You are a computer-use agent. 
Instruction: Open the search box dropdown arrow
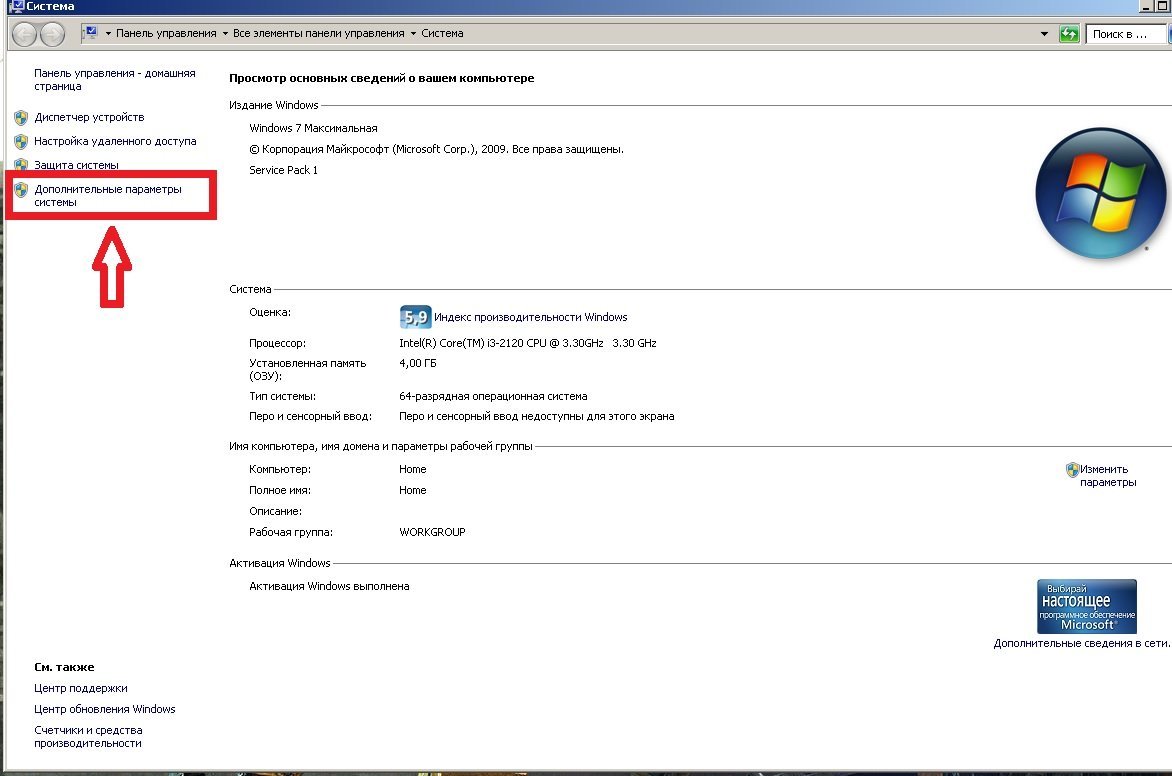(x=1161, y=33)
